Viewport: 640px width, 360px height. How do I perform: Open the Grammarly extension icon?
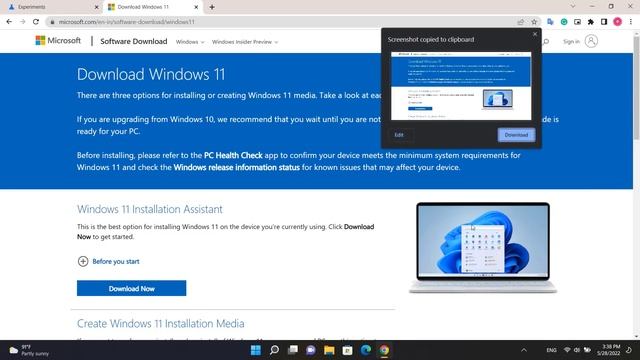[x=564, y=22]
